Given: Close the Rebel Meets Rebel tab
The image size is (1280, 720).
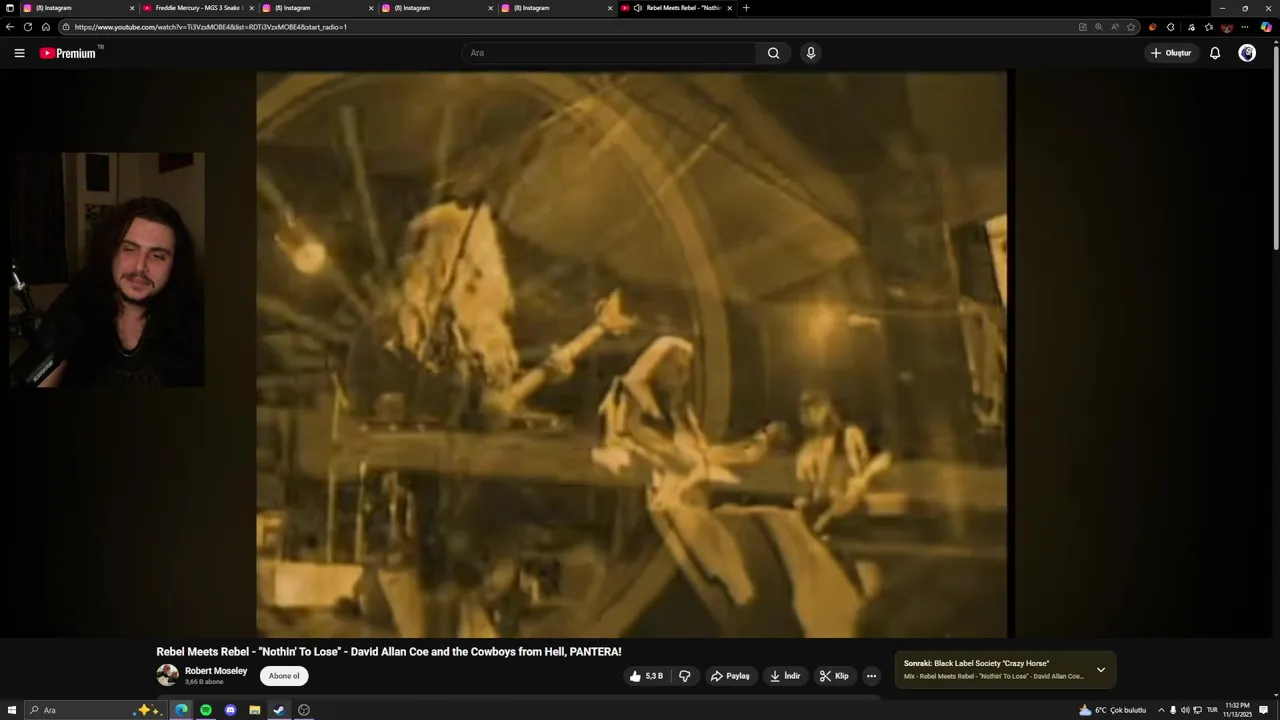Looking at the screenshot, I should pyautogui.click(x=730, y=8).
